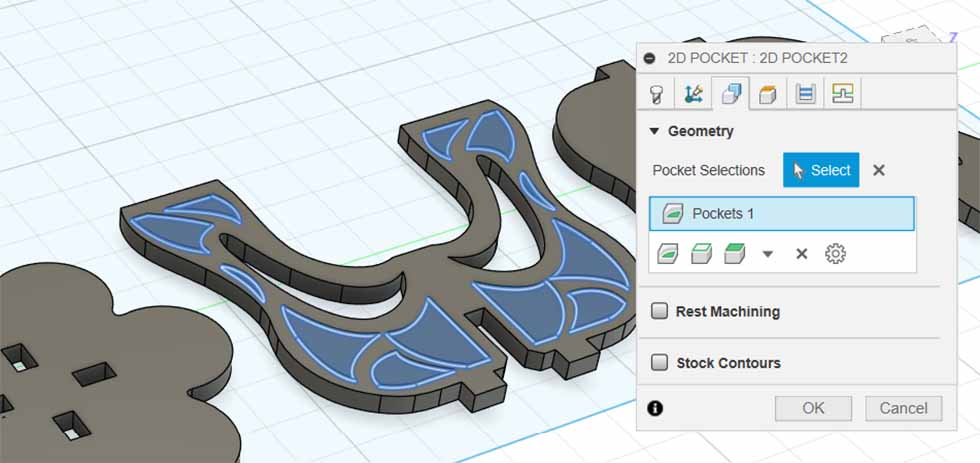
Task: Choose the face contour selection icon
Action: (668, 254)
